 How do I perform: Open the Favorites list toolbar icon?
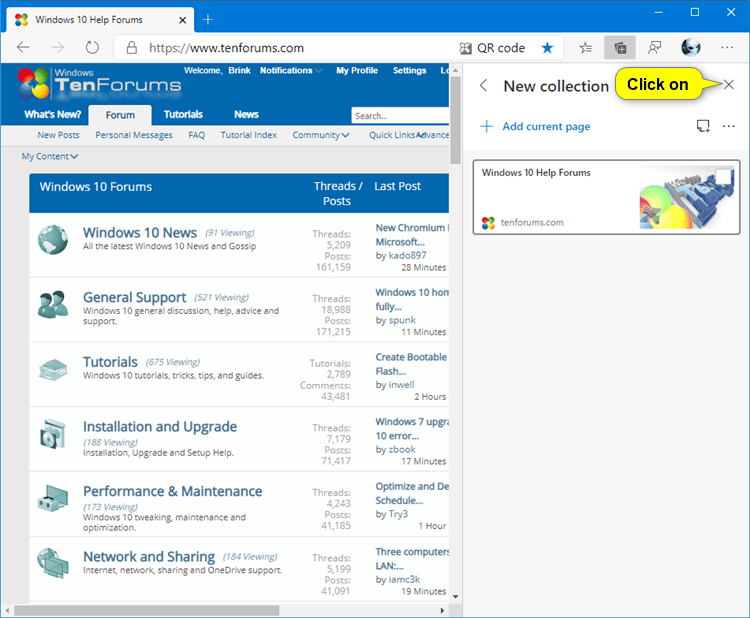(x=585, y=47)
